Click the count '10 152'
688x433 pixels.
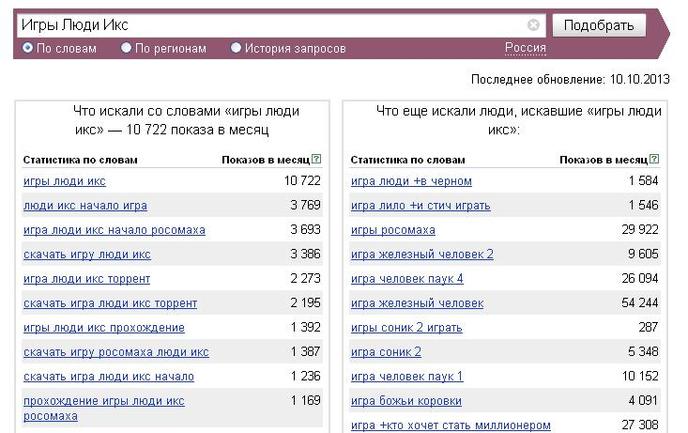coord(640,376)
